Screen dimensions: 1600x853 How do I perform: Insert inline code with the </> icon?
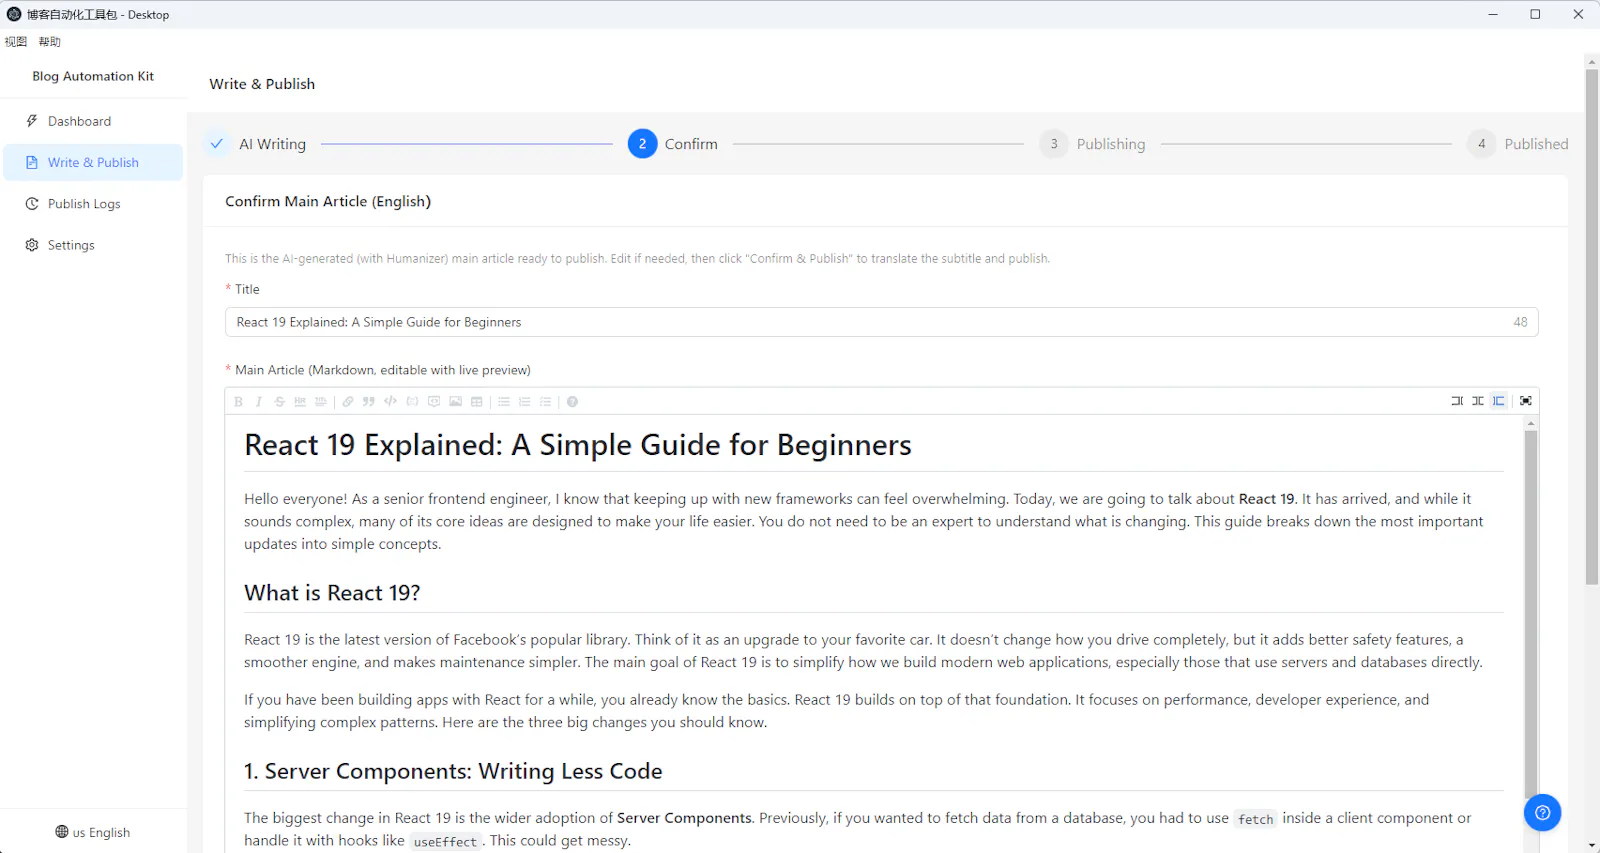click(x=390, y=402)
